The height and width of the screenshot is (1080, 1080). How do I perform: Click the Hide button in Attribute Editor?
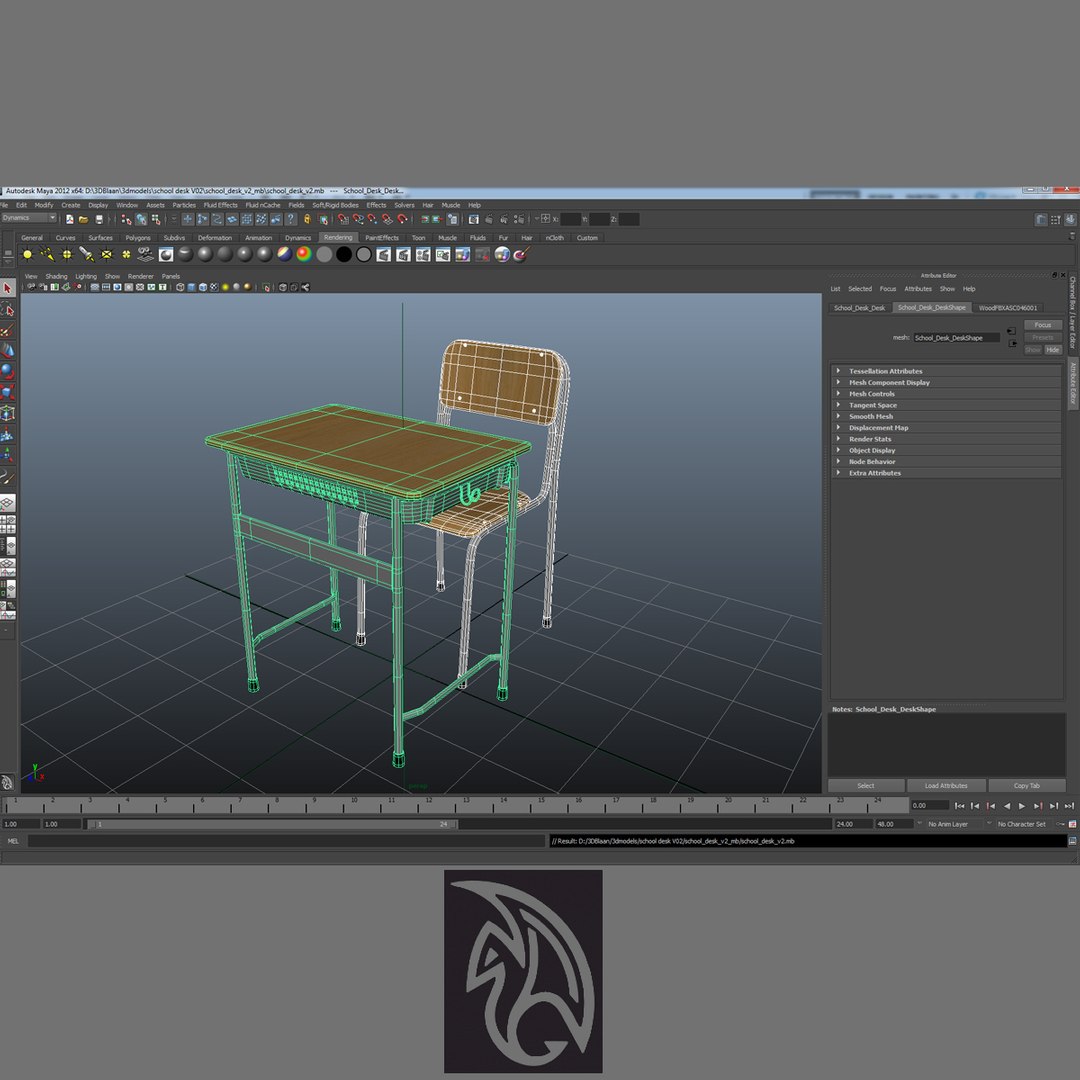1052,350
